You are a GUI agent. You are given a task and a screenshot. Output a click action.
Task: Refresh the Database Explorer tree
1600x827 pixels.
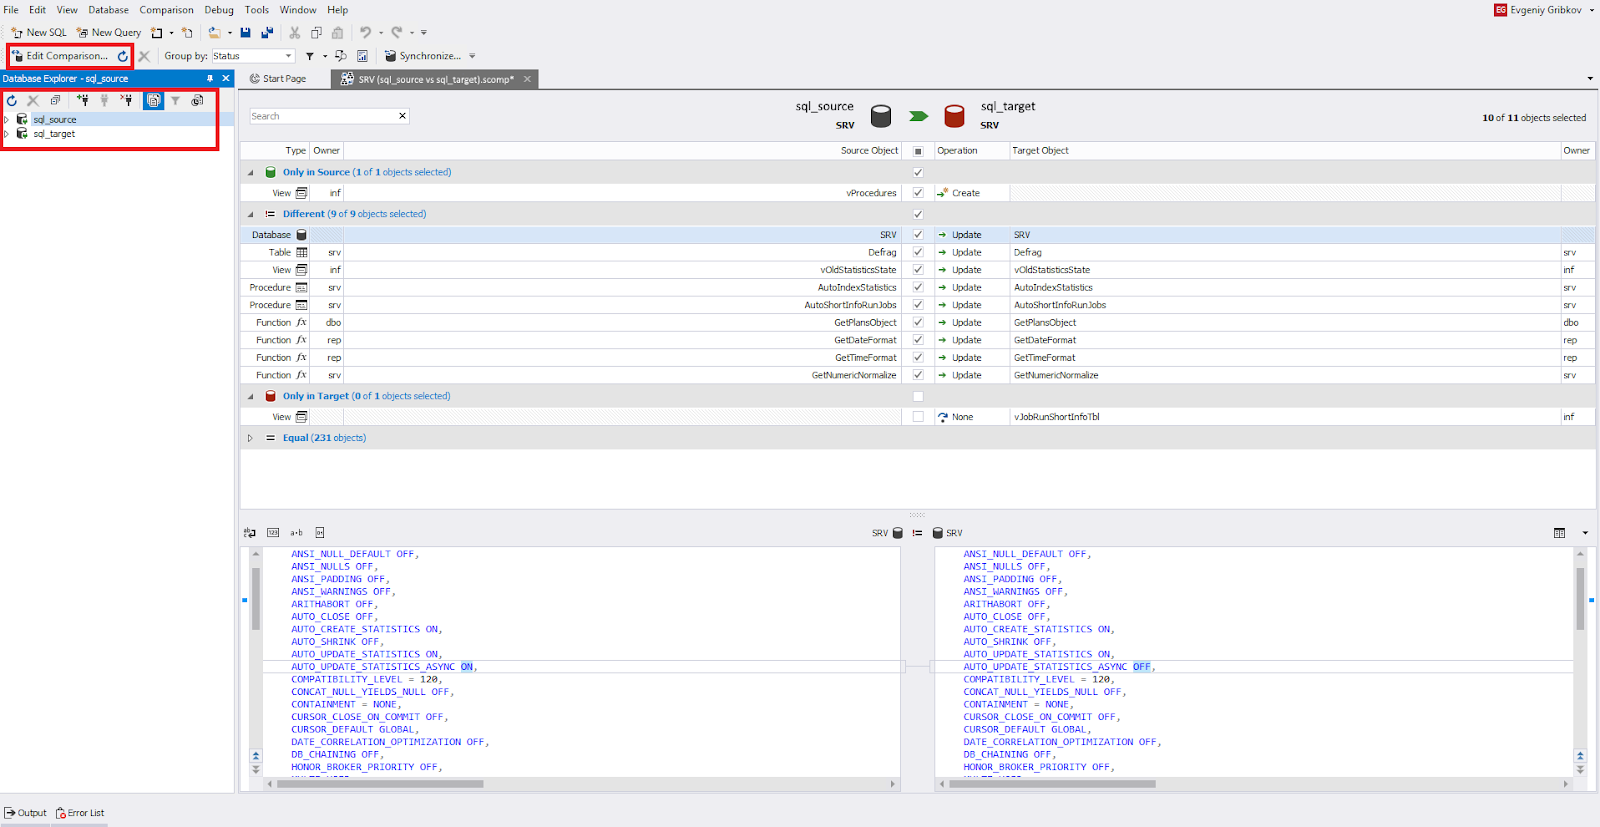12,100
